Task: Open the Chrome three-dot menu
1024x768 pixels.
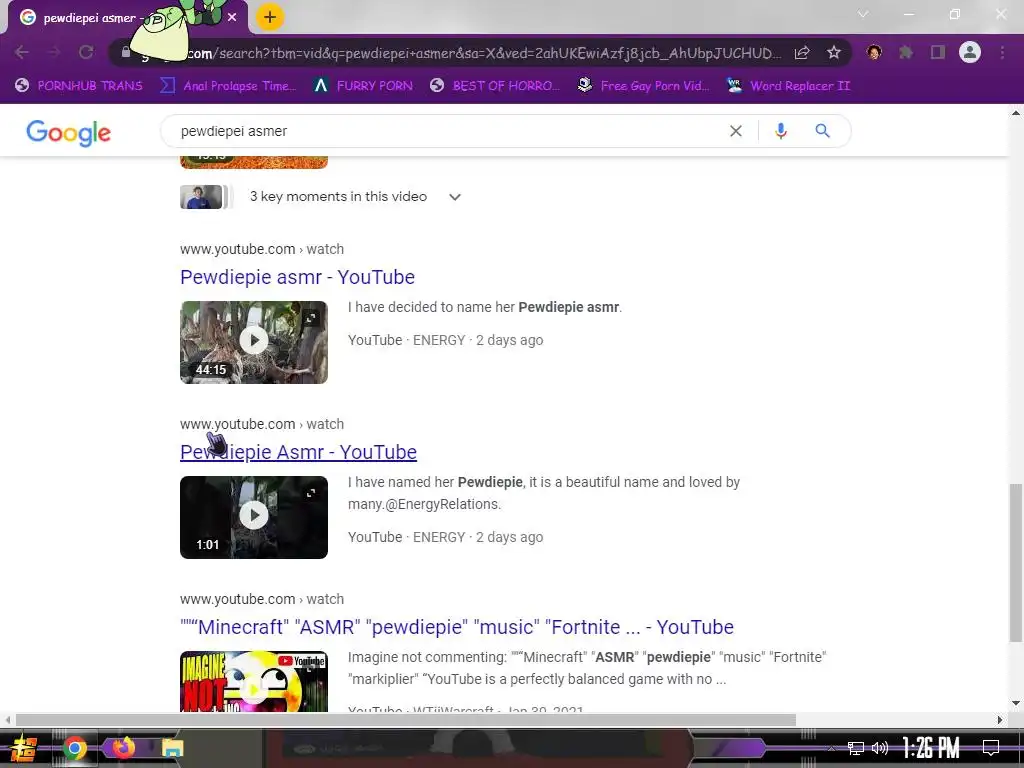Action: pos(1002,52)
